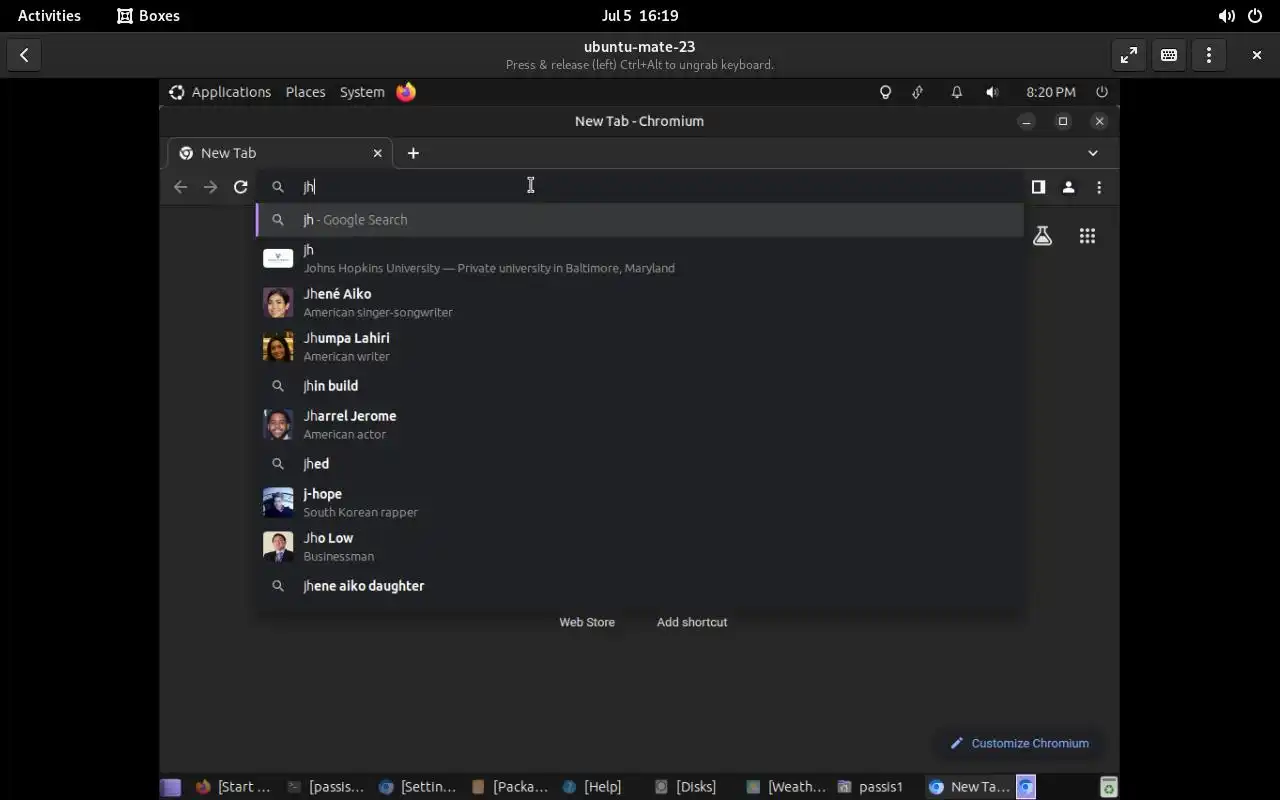Open GNOME power menu icon
1280x800 pixels.
(x=1255, y=16)
